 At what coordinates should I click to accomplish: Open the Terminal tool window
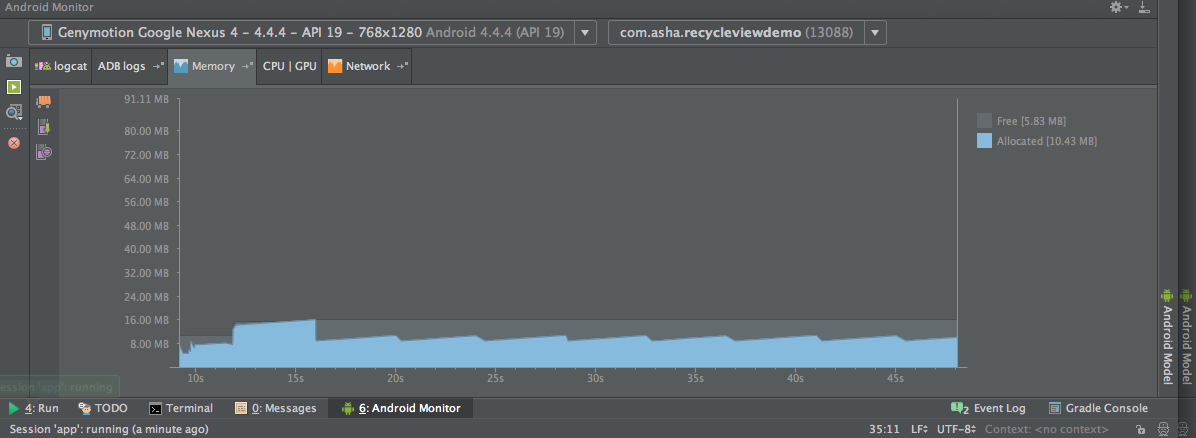point(181,408)
